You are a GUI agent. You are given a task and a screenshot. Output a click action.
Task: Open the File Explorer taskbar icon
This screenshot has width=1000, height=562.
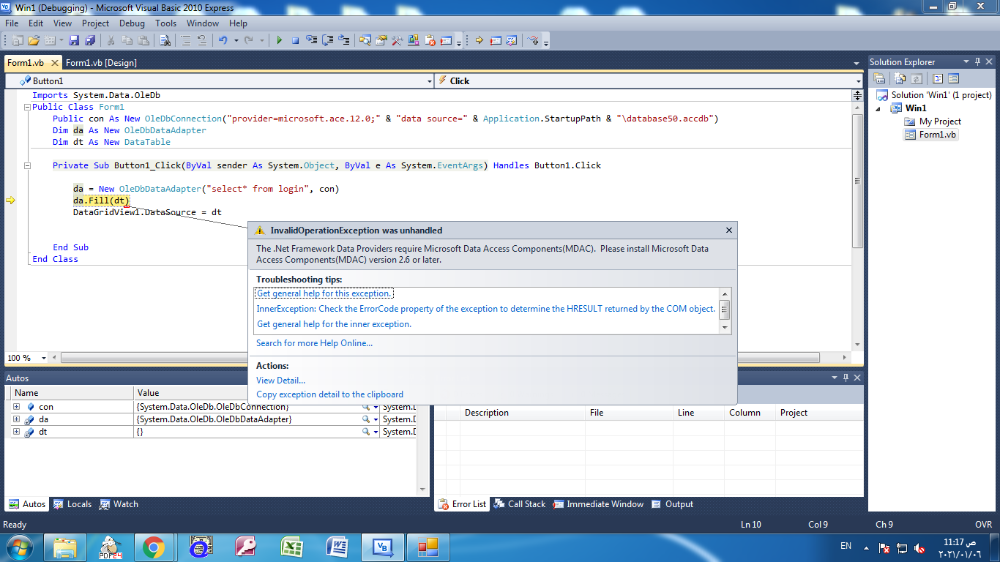pos(64,547)
